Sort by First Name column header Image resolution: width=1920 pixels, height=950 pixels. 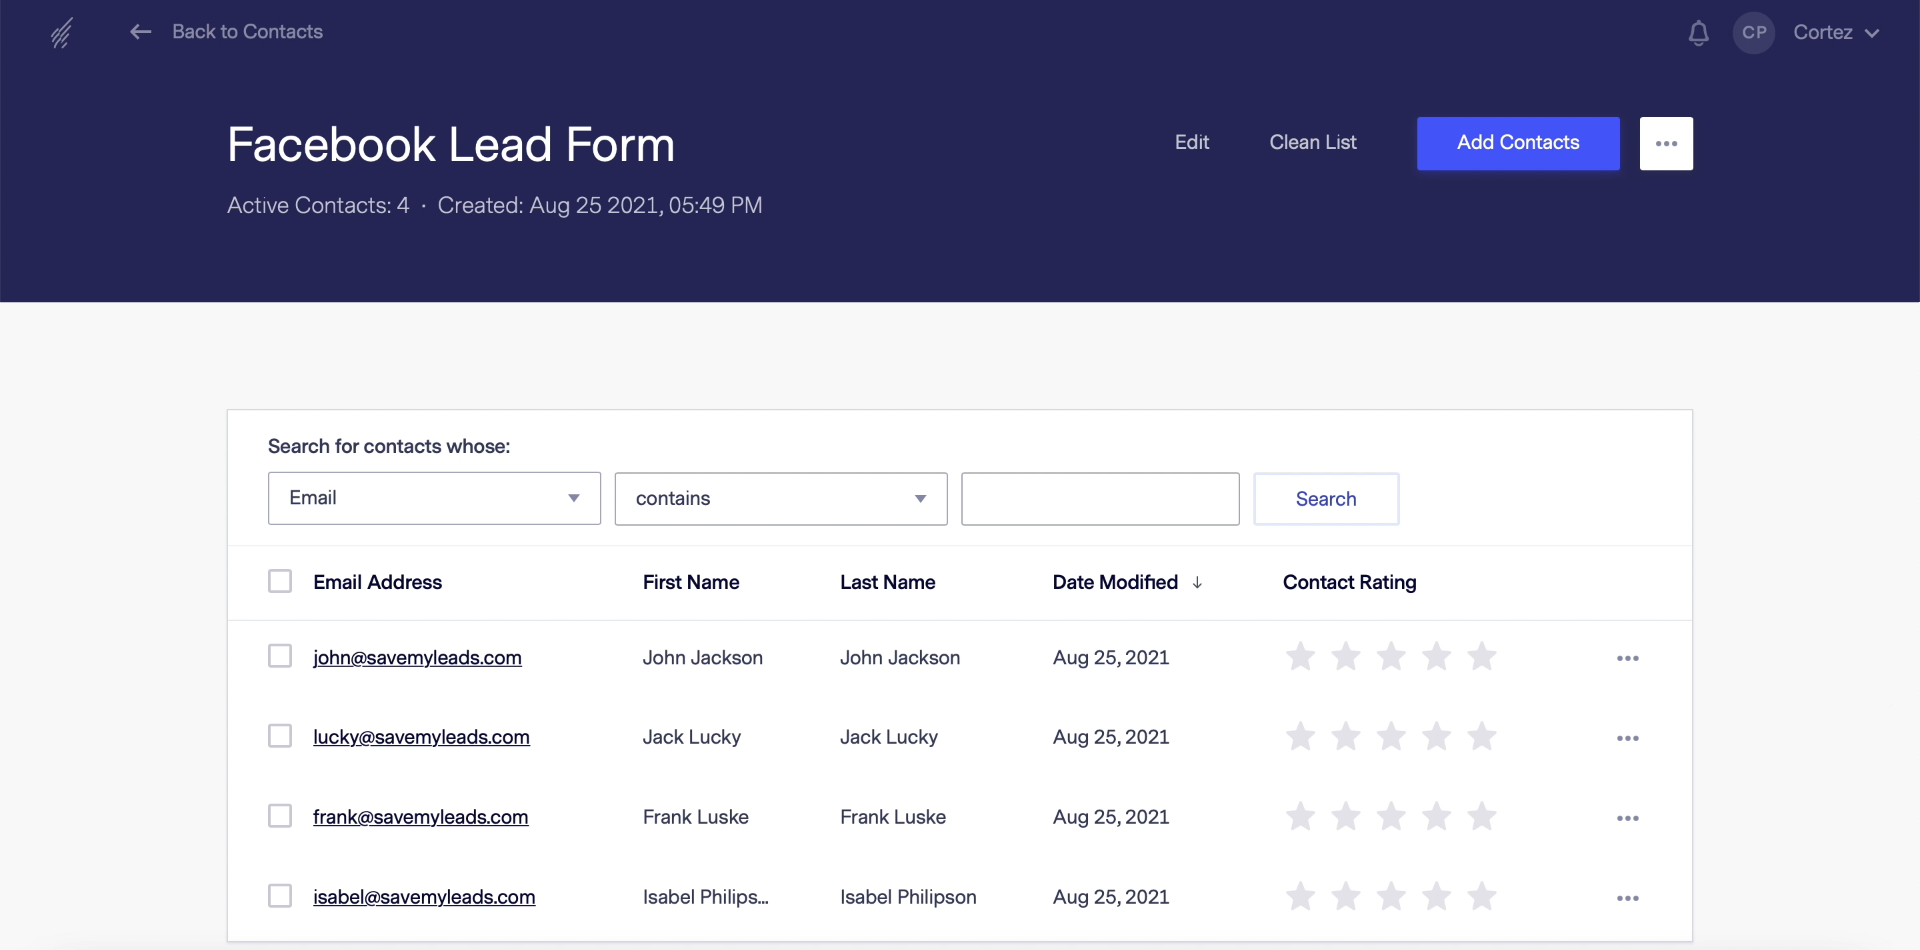(x=691, y=582)
